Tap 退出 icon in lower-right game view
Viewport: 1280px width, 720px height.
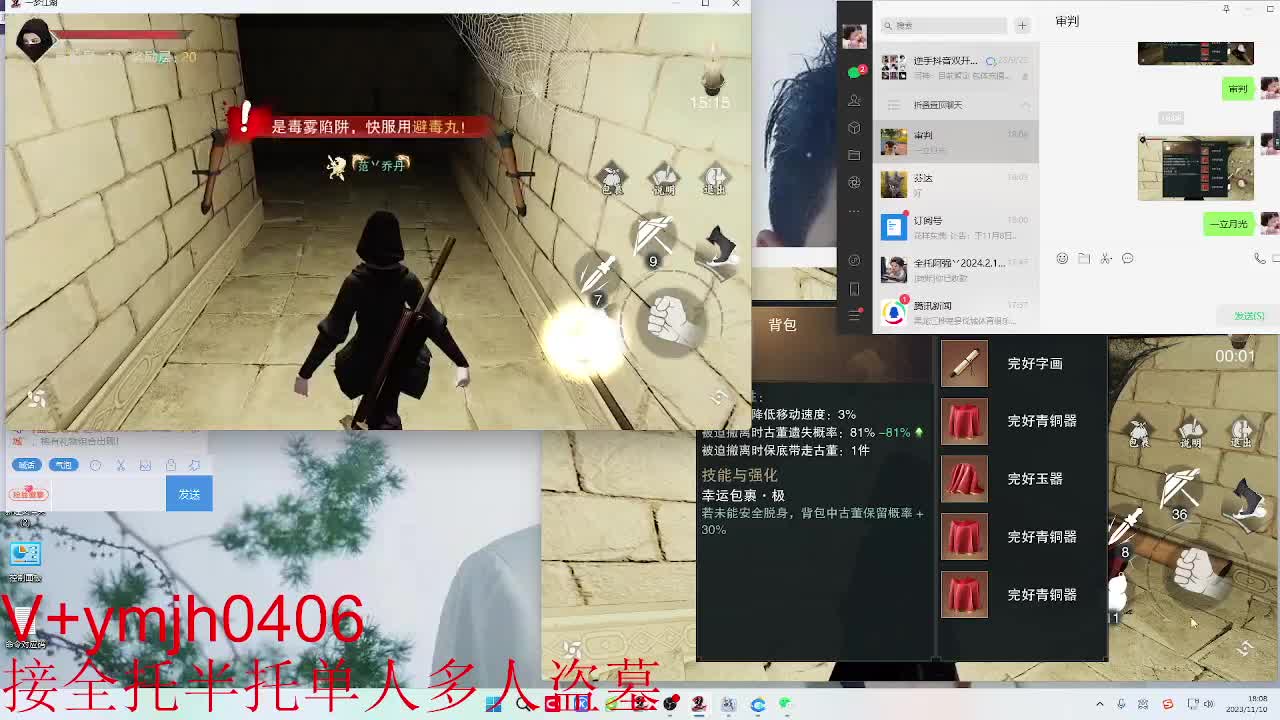[1242, 433]
